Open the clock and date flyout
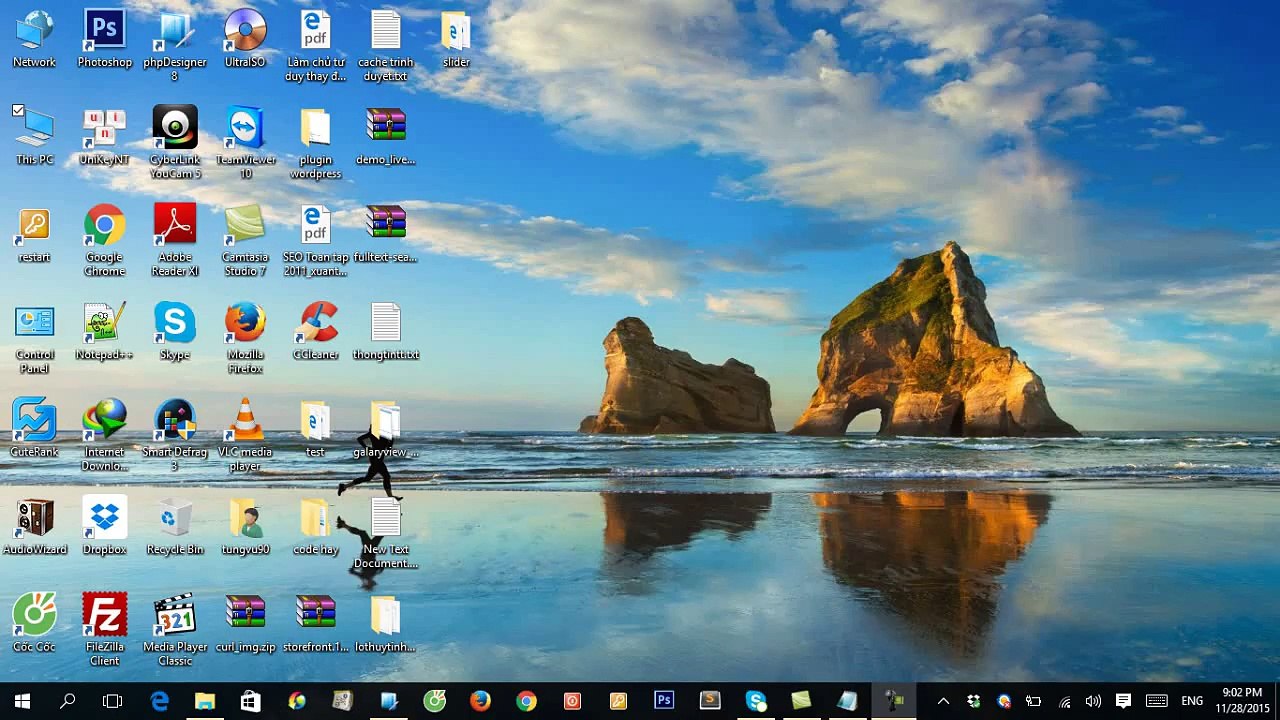The width and height of the screenshot is (1280, 720). [x=1242, y=700]
